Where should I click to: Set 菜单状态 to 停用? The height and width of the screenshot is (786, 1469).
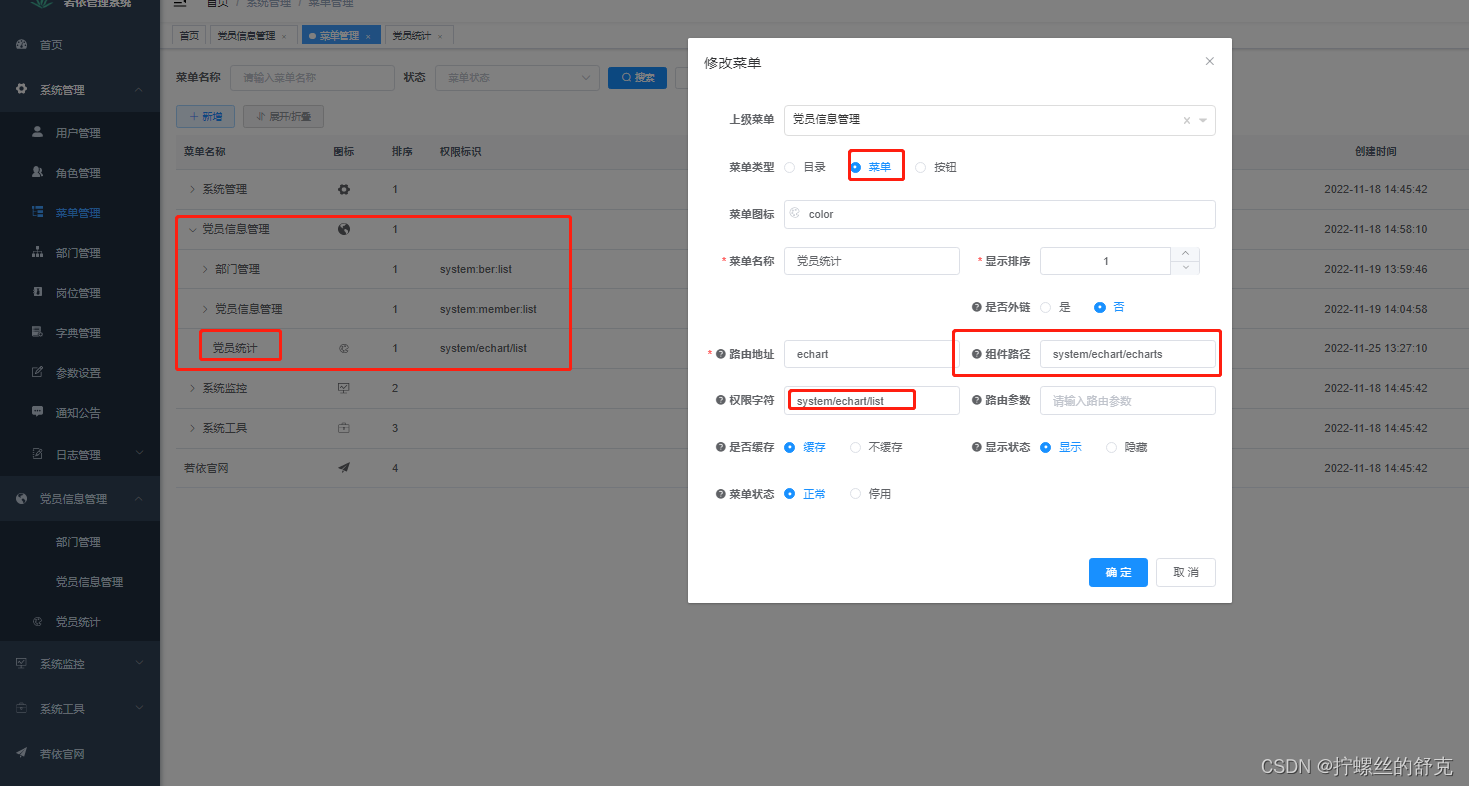coord(856,494)
